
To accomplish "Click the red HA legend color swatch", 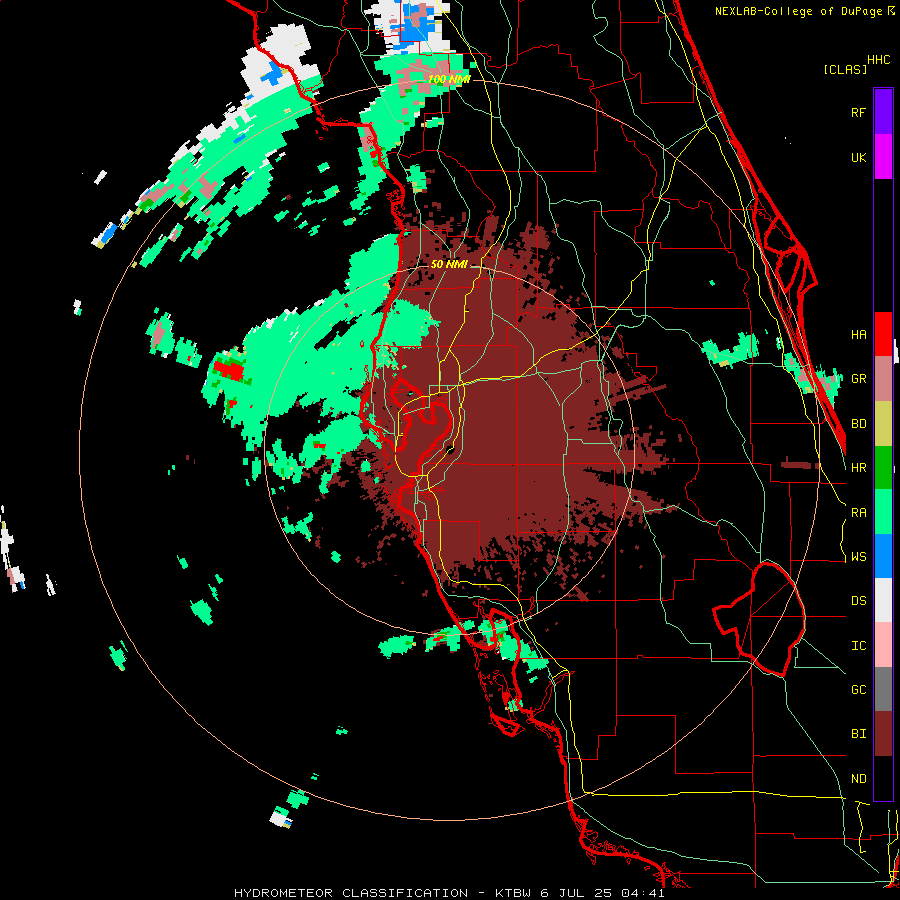I will [883, 334].
